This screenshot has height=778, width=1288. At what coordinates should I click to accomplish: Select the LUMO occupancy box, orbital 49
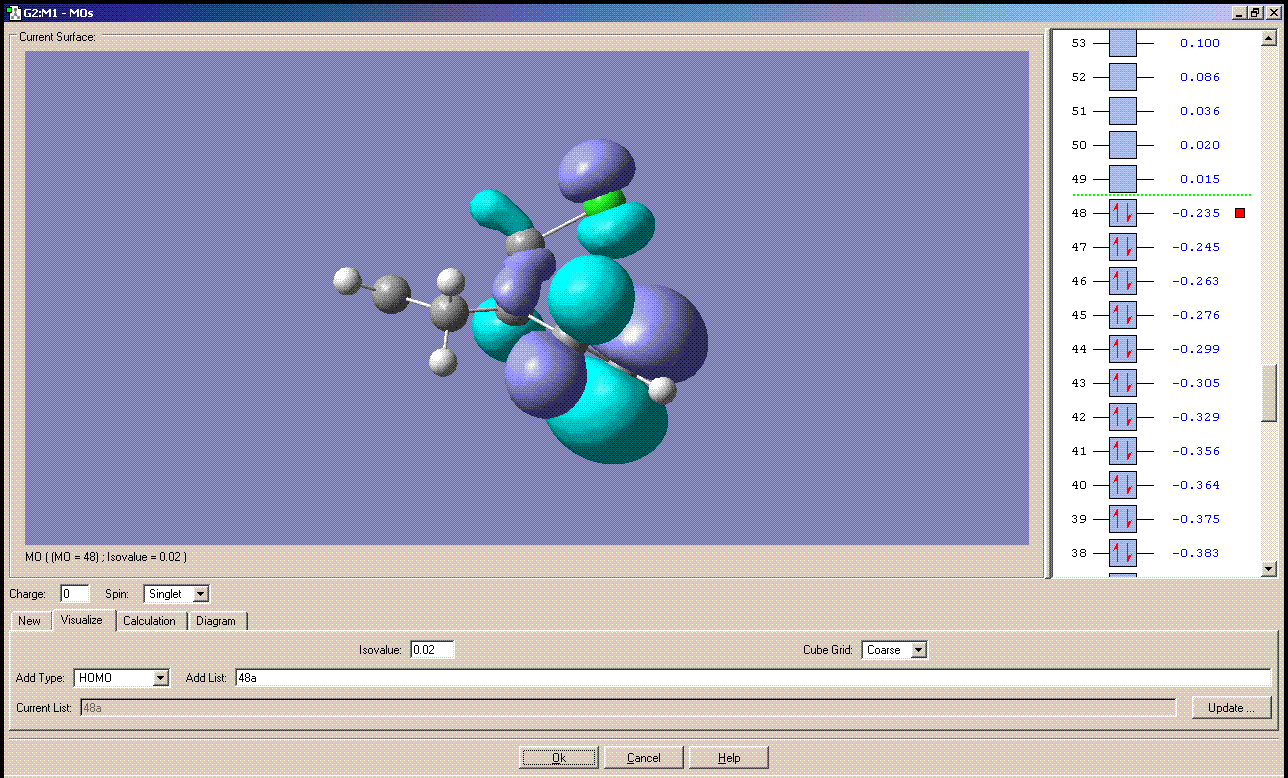[1123, 179]
